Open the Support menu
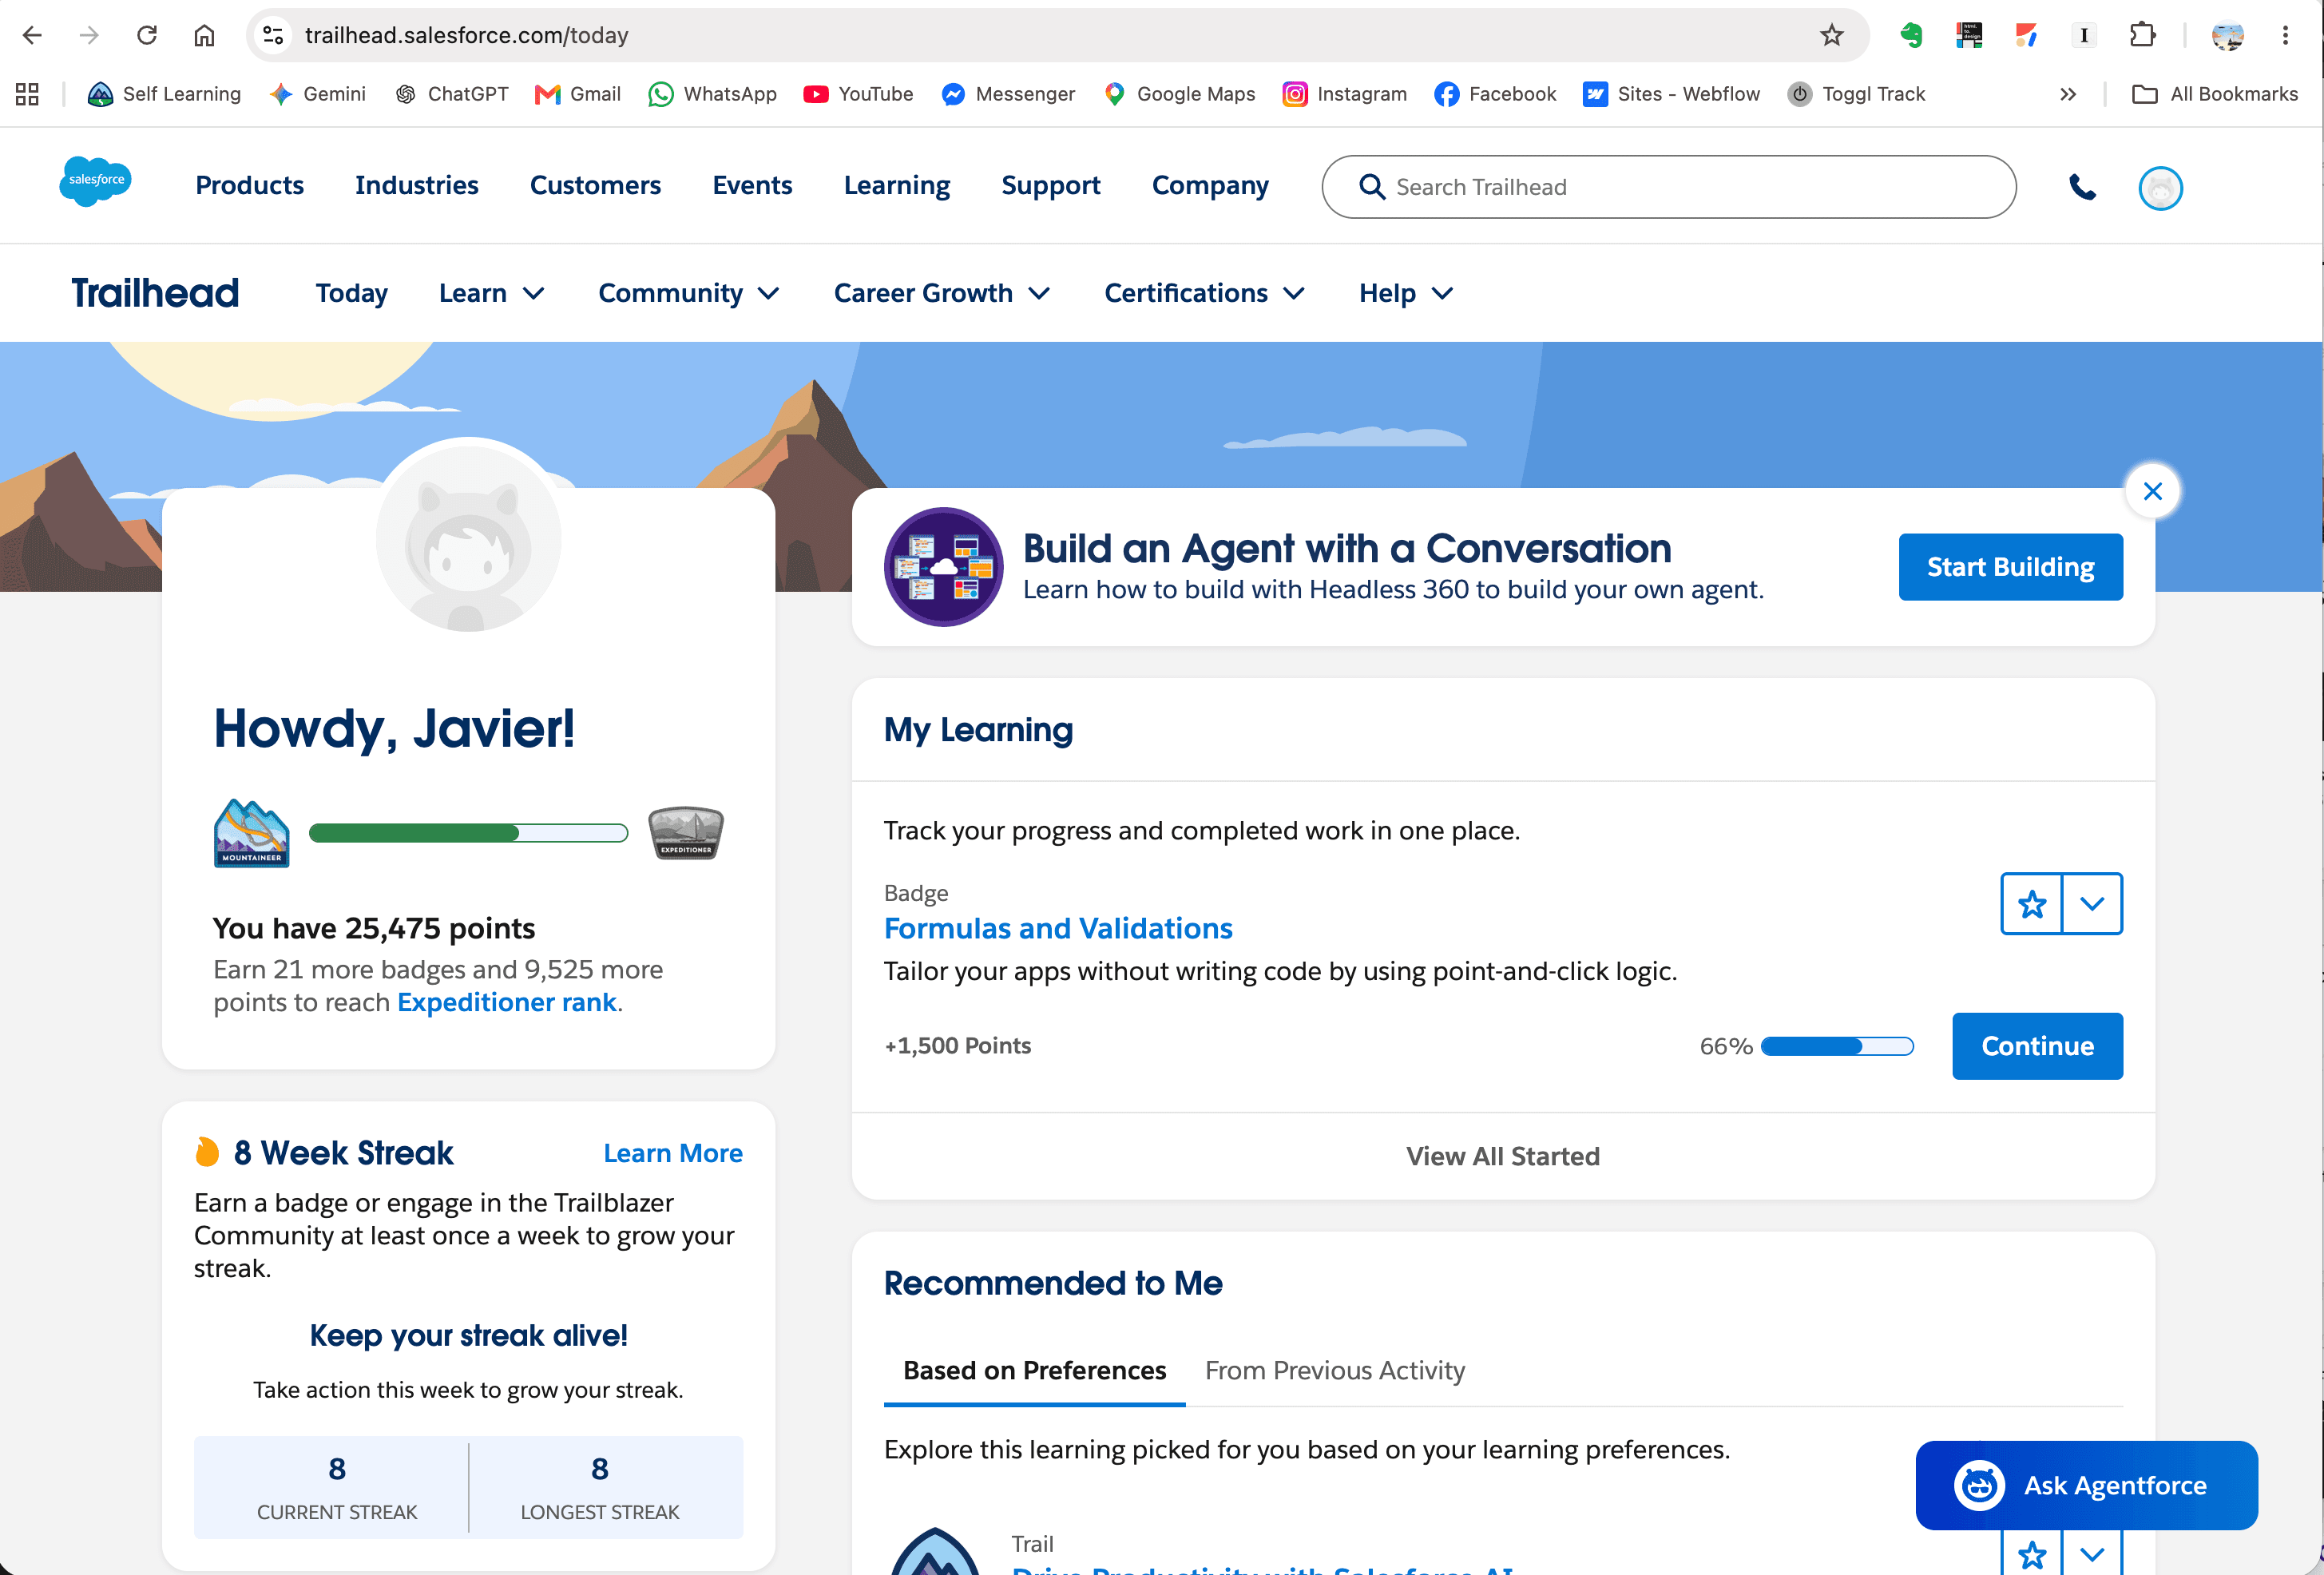2324x1575 pixels. (x=1050, y=185)
